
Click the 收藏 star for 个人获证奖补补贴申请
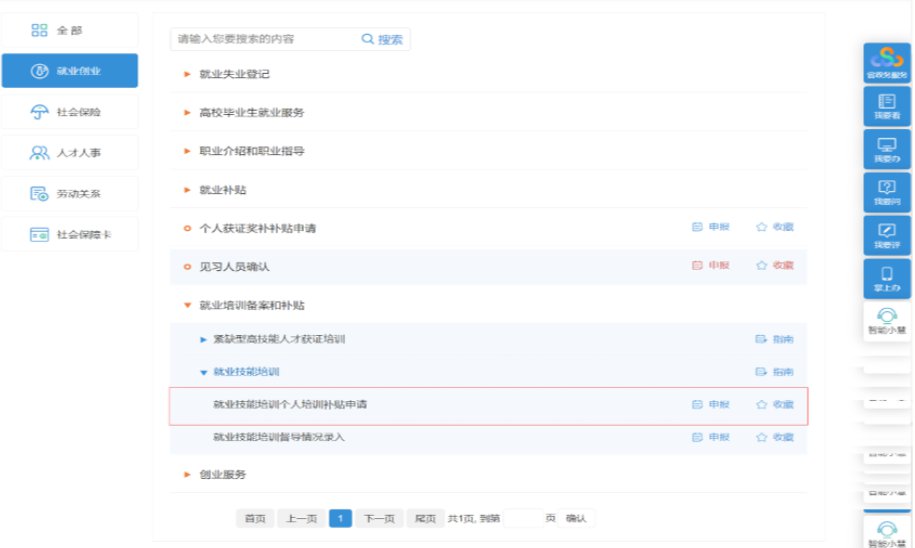coord(762,228)
